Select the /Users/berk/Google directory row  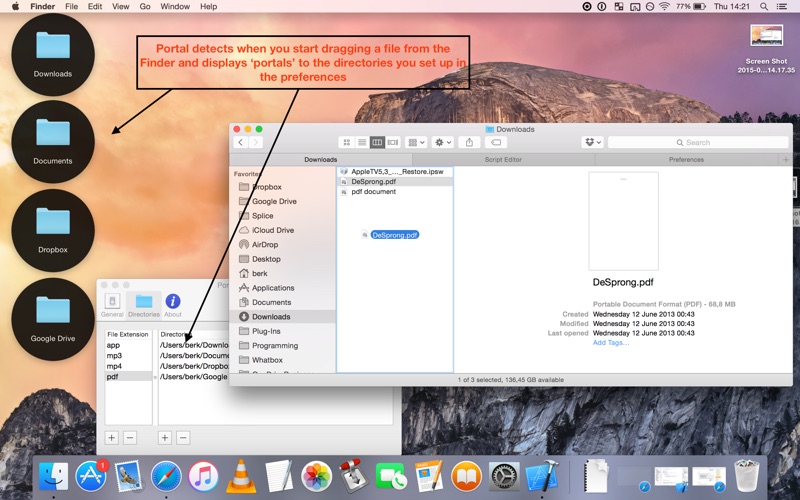pos(193,377)
